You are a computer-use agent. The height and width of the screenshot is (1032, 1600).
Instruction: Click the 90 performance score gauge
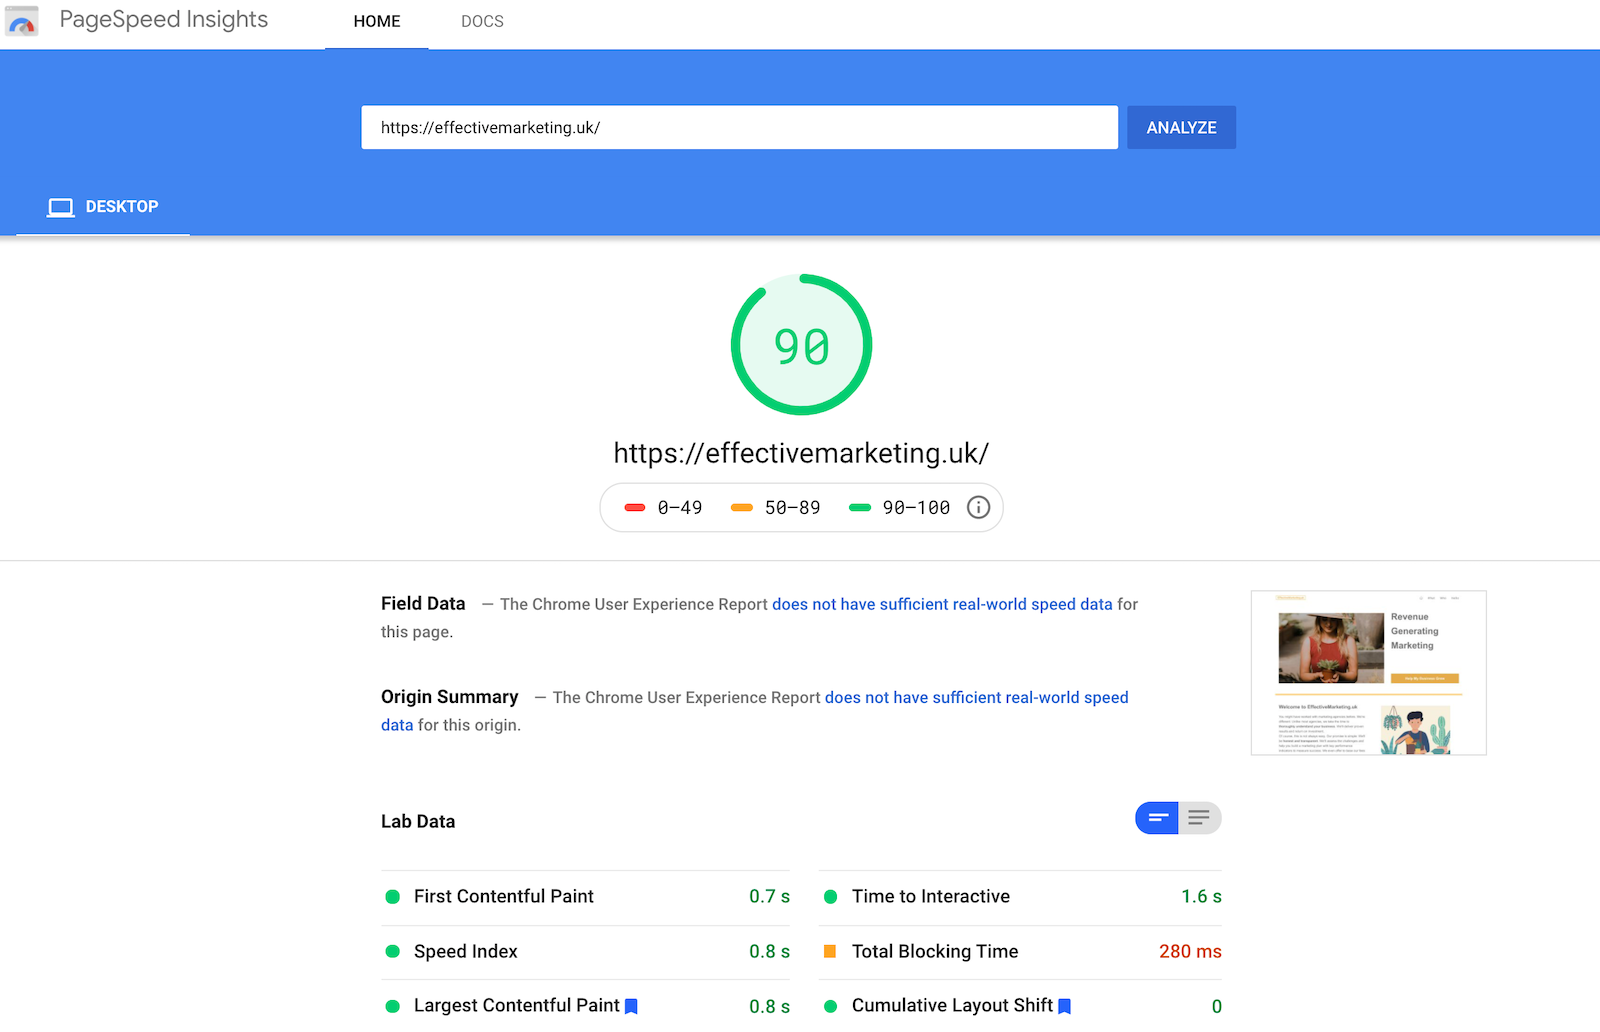801,344
